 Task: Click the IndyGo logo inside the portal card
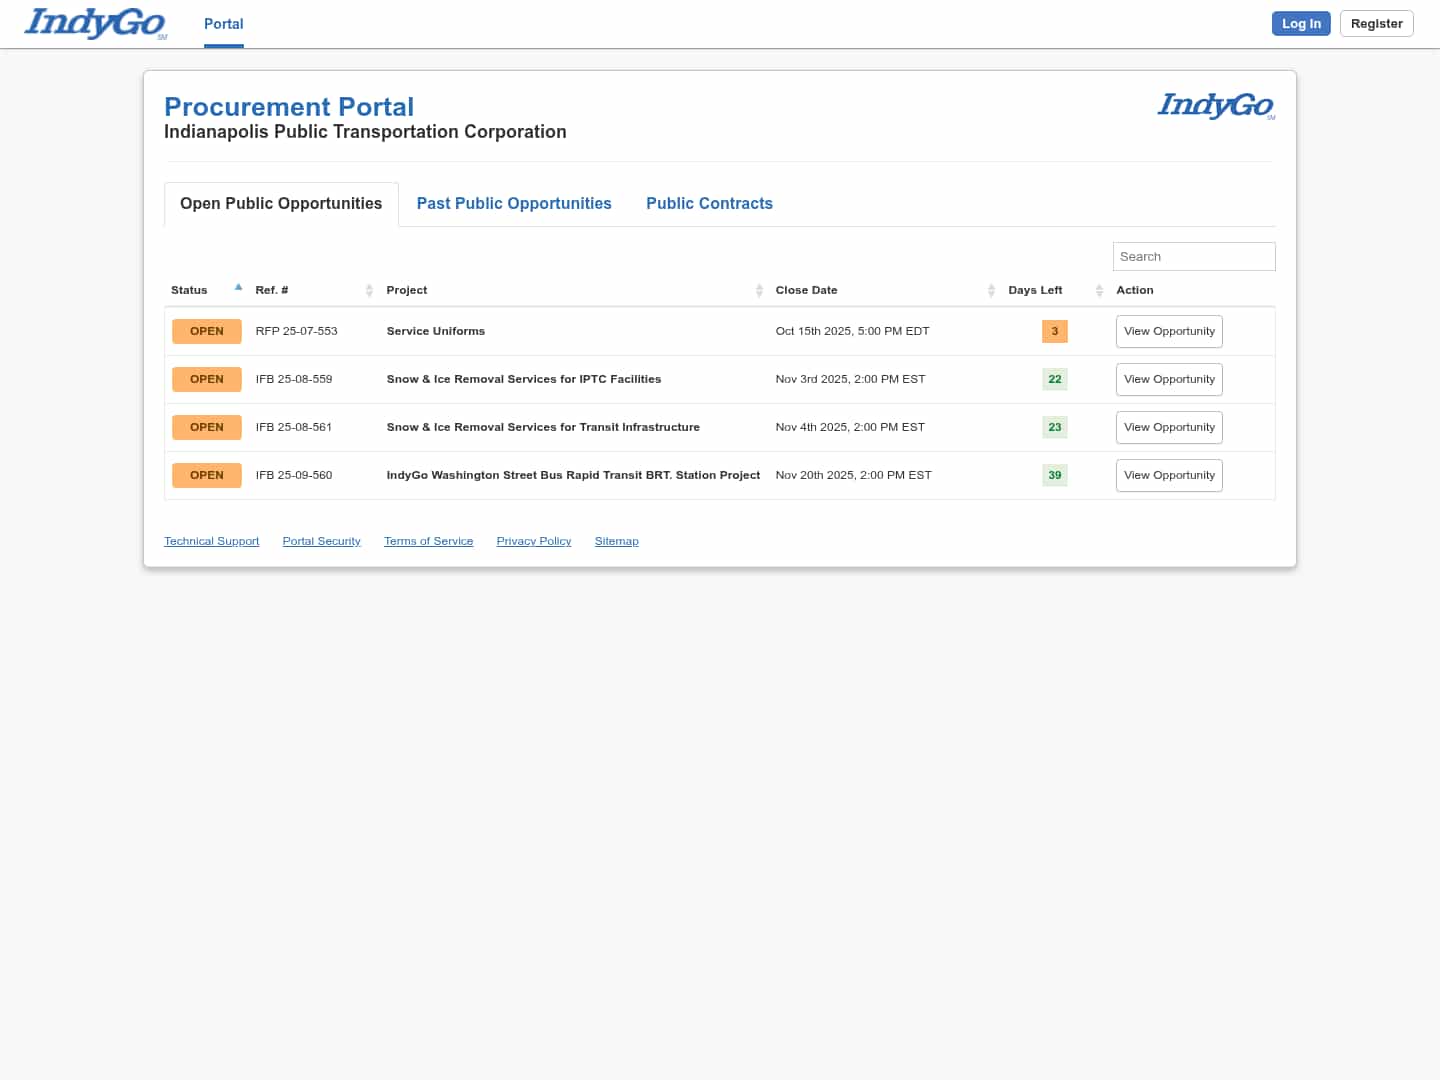pyautogui.click(x=1215, y=105)
